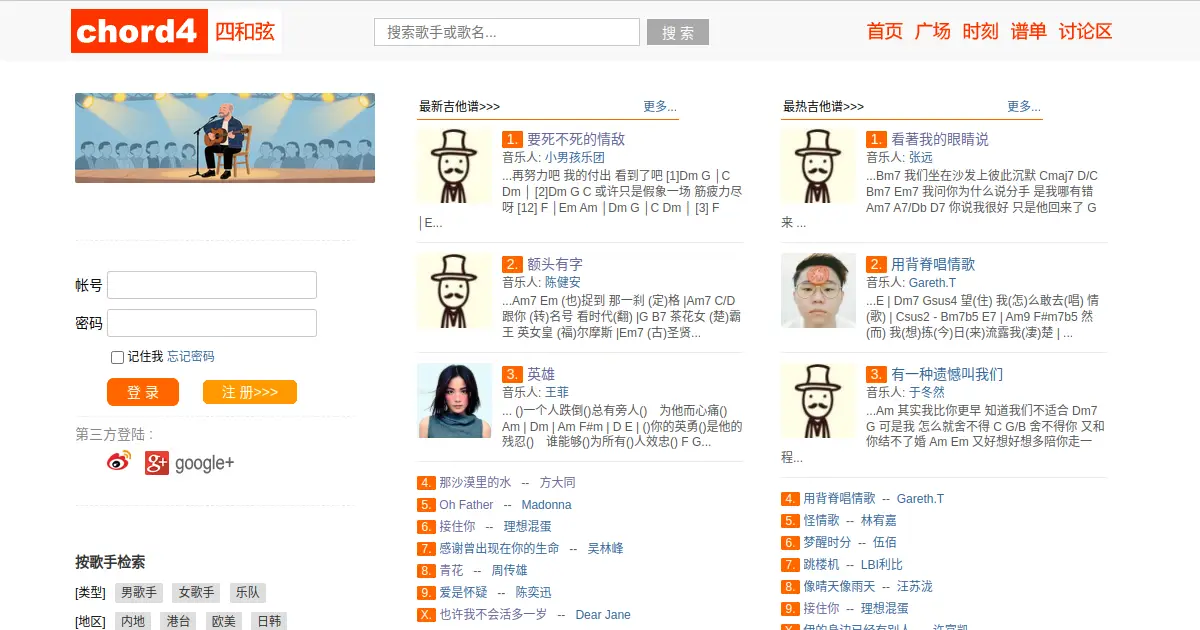
Task: Sign in with the Weibo icon
Action: (119, 462)
